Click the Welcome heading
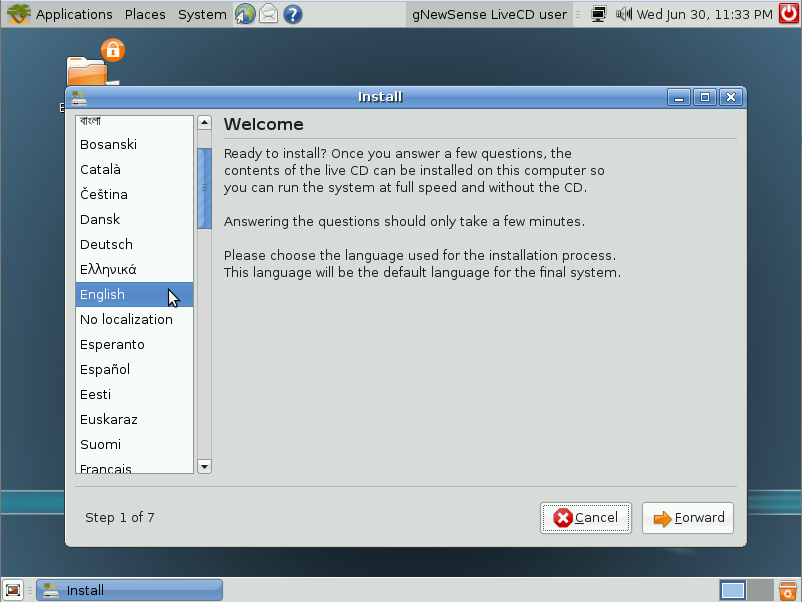Image resolution: width=802 pixels, height=602 pixels. coord(263,124)
